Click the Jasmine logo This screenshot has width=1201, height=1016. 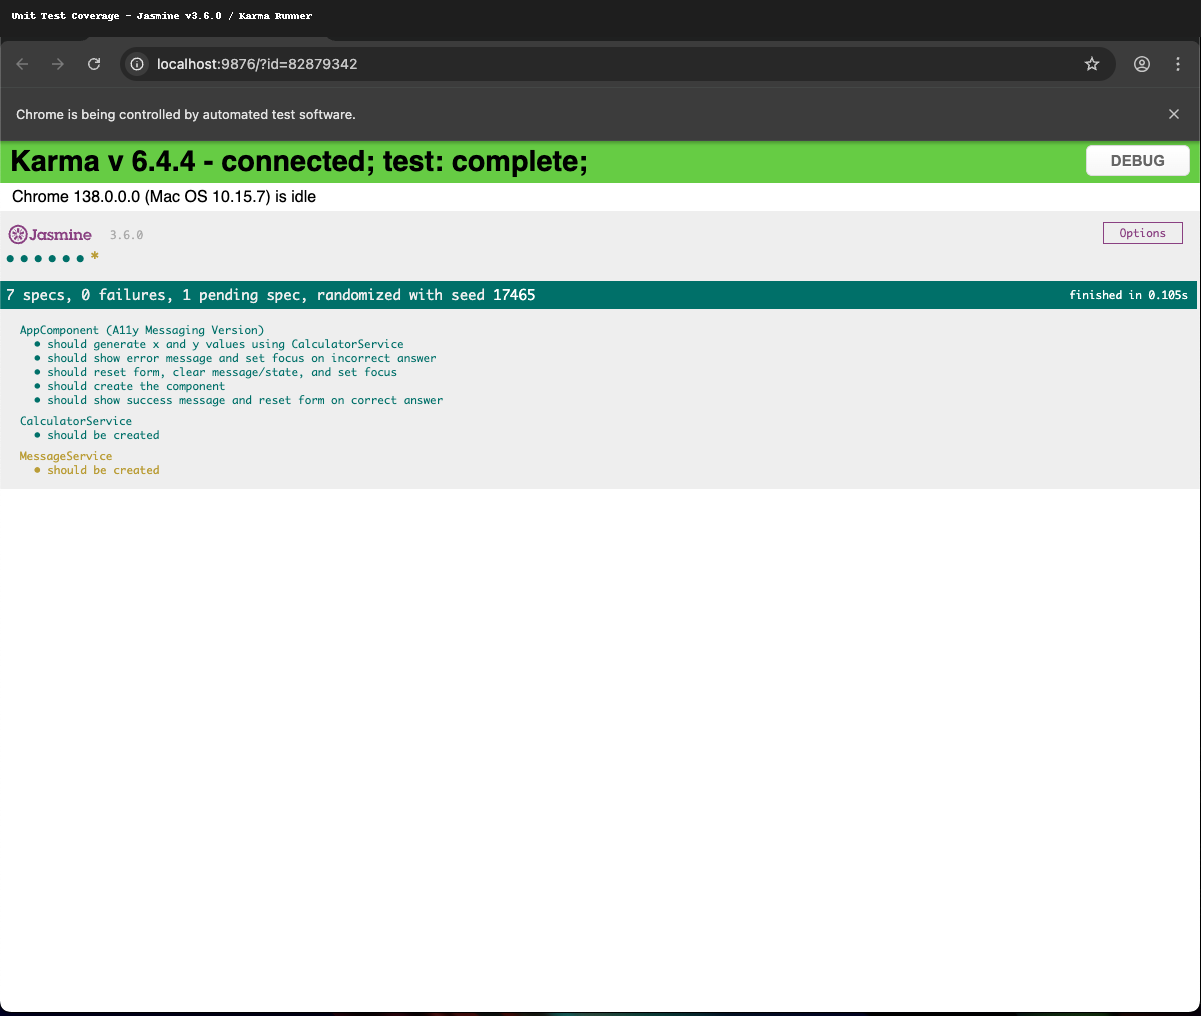50,235
